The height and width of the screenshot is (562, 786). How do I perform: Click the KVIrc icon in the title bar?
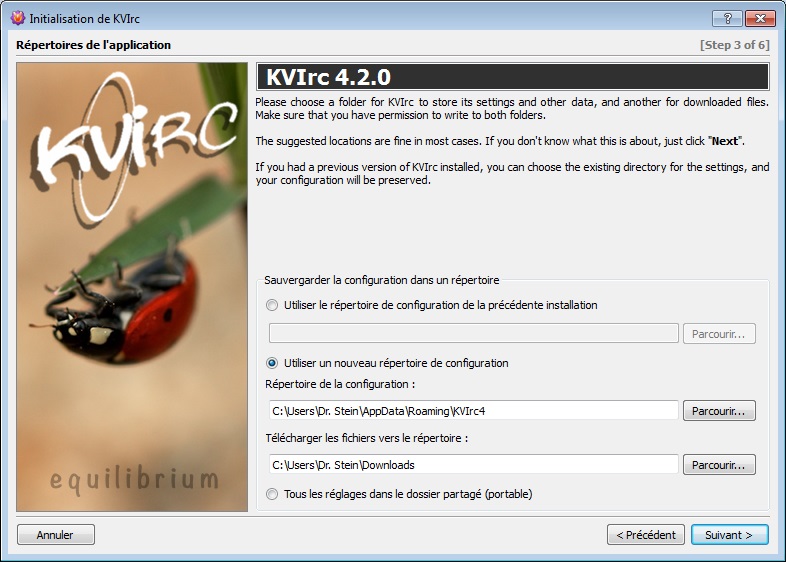[x=16, y=18]
